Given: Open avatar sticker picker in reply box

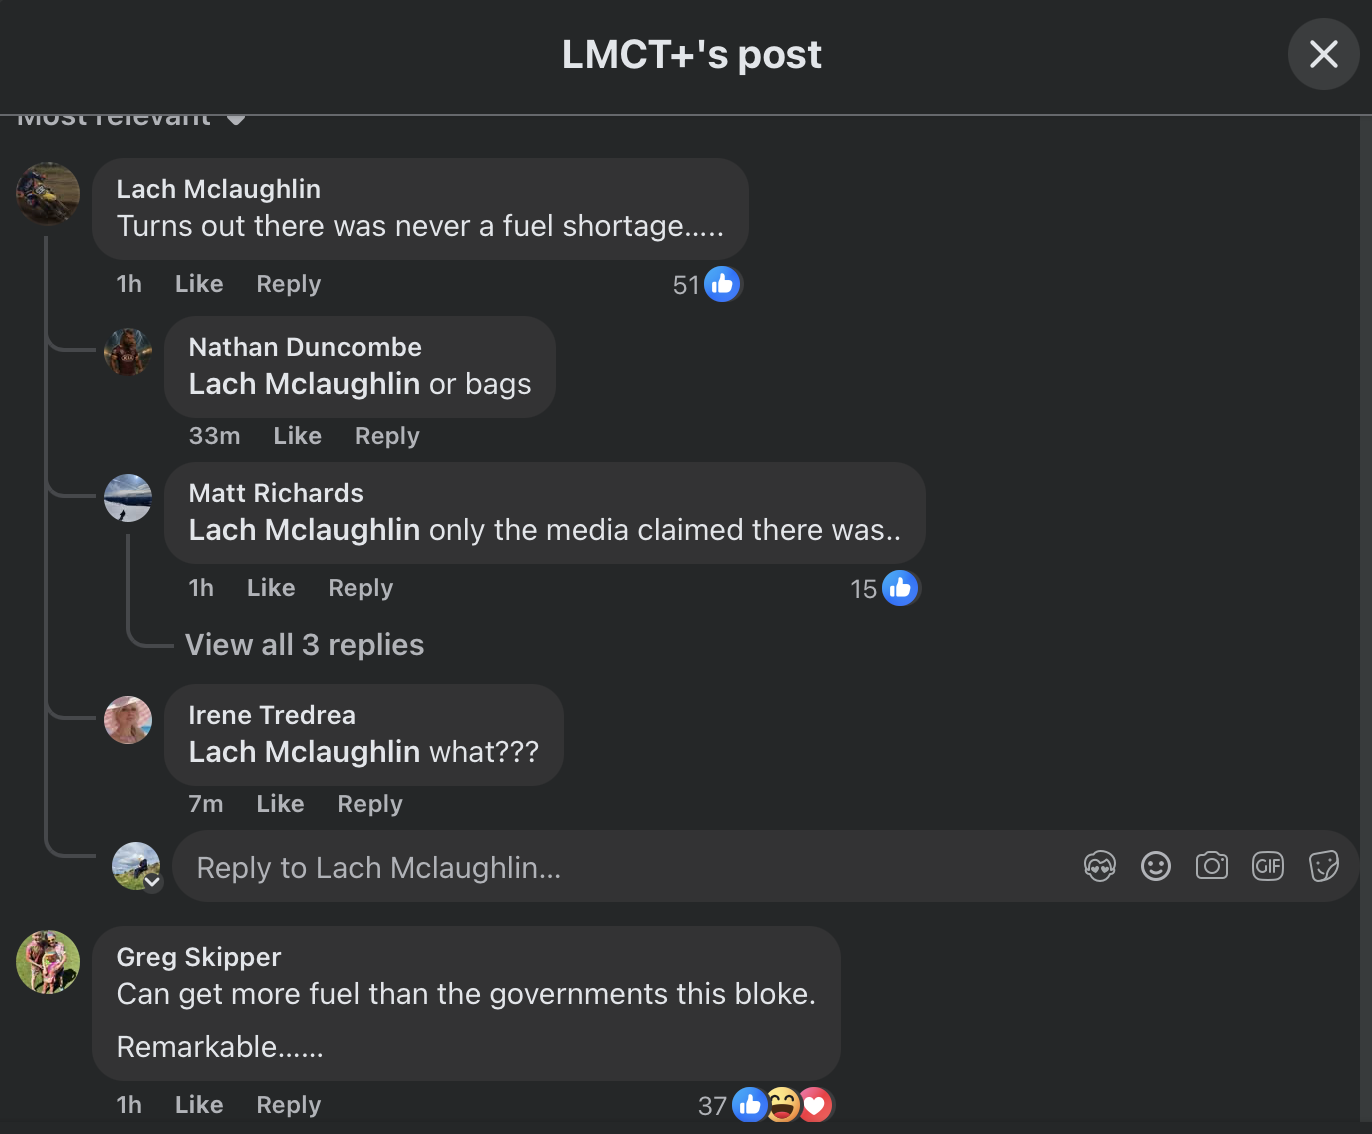Looking at the screenshot, I should coord(1099,866).
